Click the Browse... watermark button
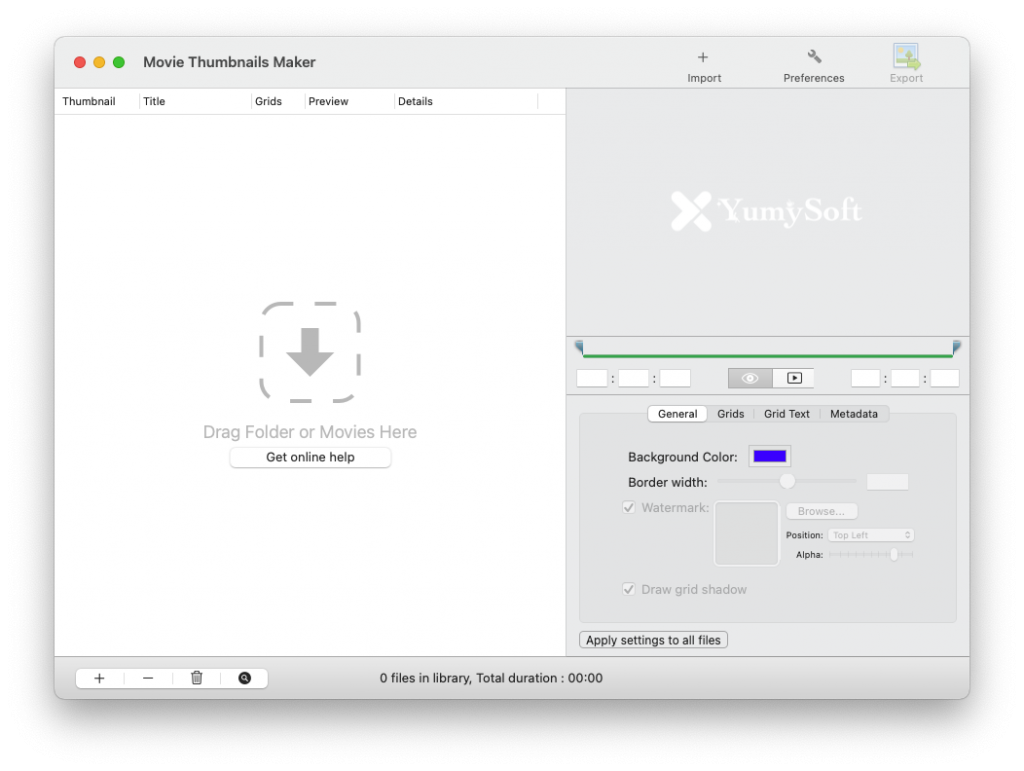Screen dimensions: 1024x771 coord(821,511)
